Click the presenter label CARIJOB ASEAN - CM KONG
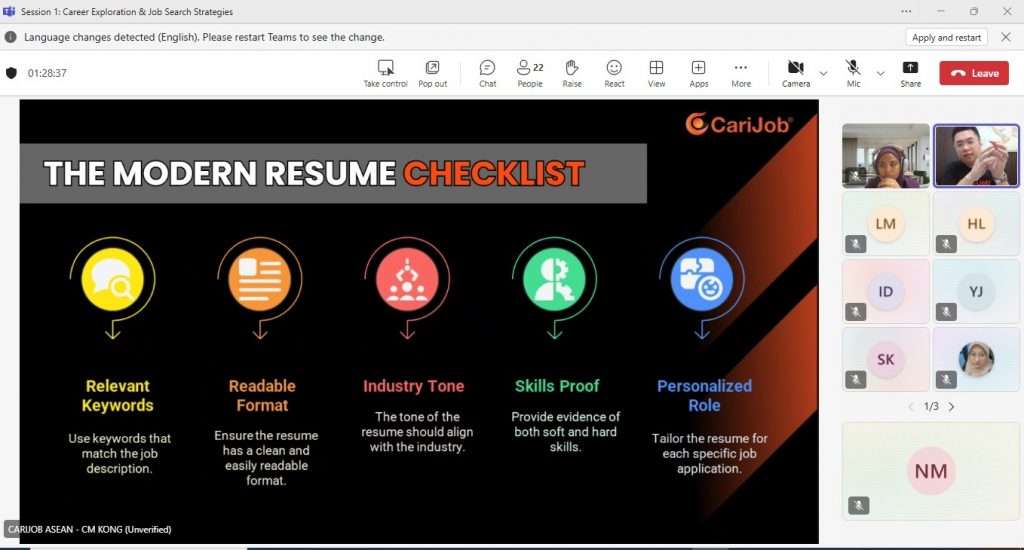 coord(89,529)
